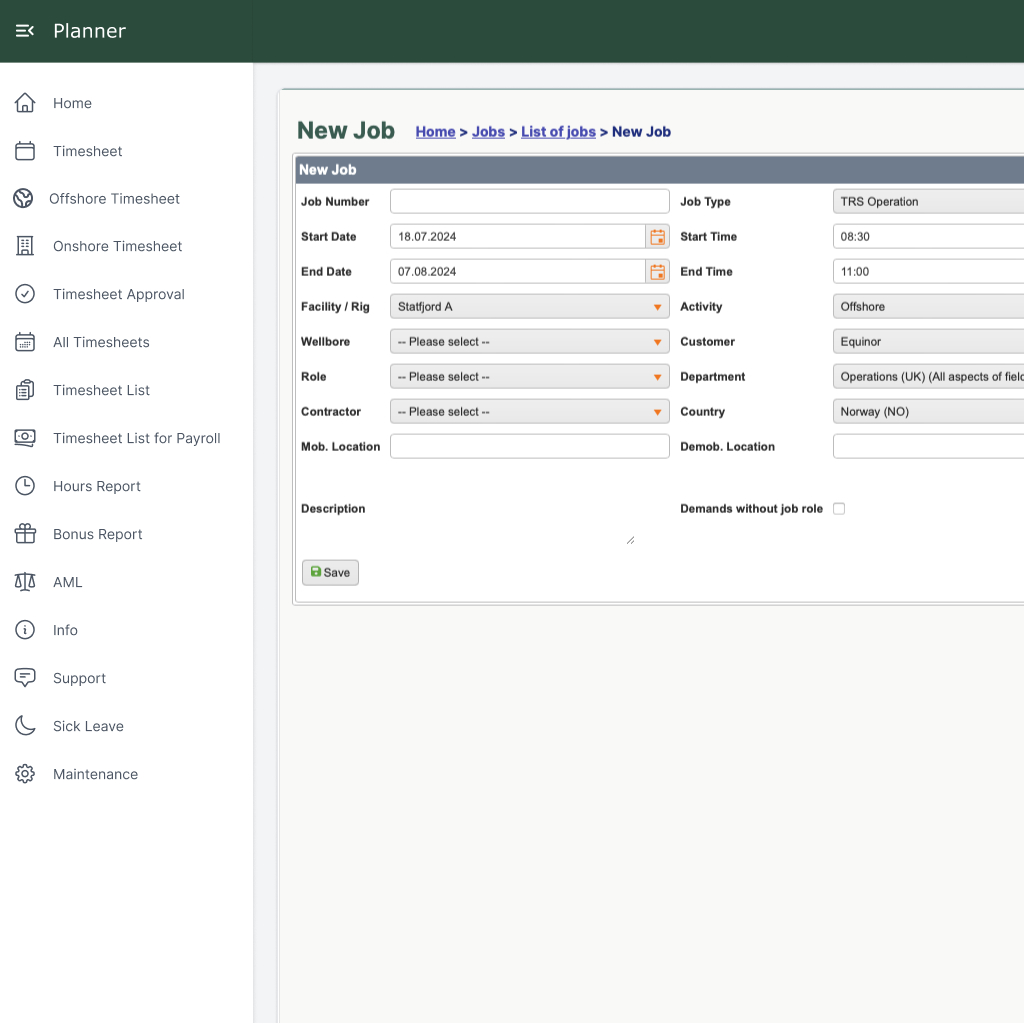
Task: Follow the List of jobs breadcrumb link
Action: coord(558,131)
